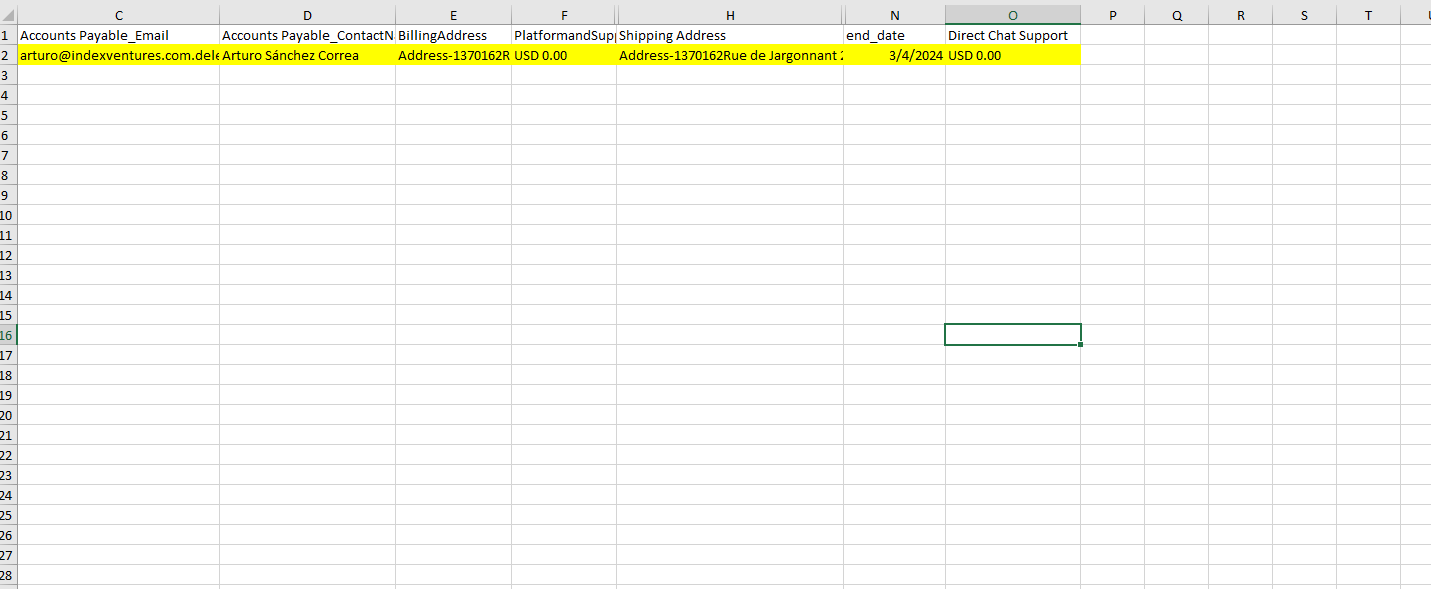
Task: Select the Address-1370162R billing cell
Action: click(453, 55)
